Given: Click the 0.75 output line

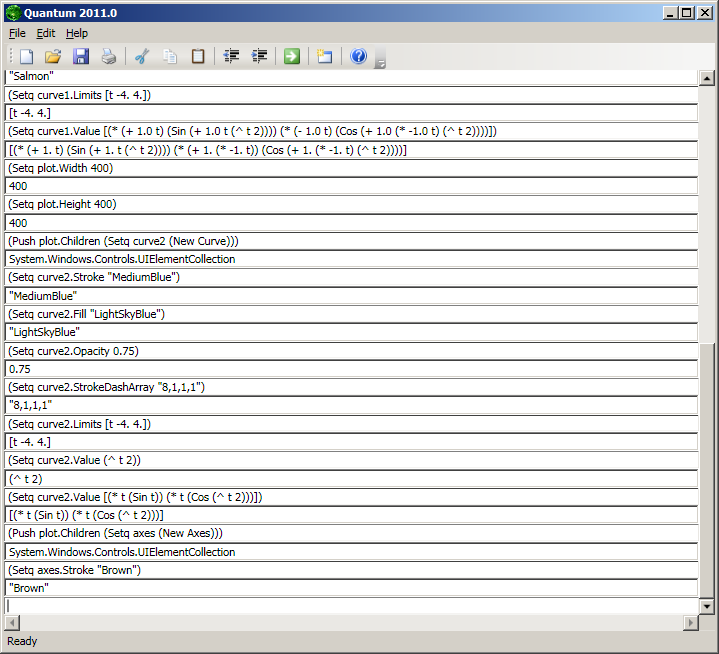Looking at the screenshot, I should 351,369.
